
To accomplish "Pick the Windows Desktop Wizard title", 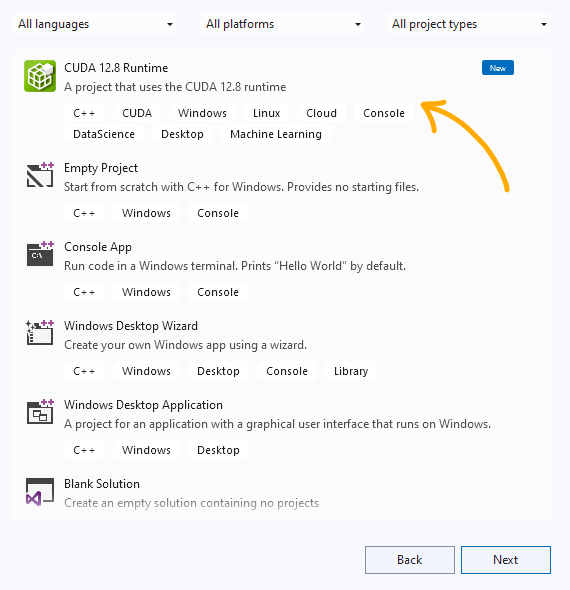I will tap(131, 326).
